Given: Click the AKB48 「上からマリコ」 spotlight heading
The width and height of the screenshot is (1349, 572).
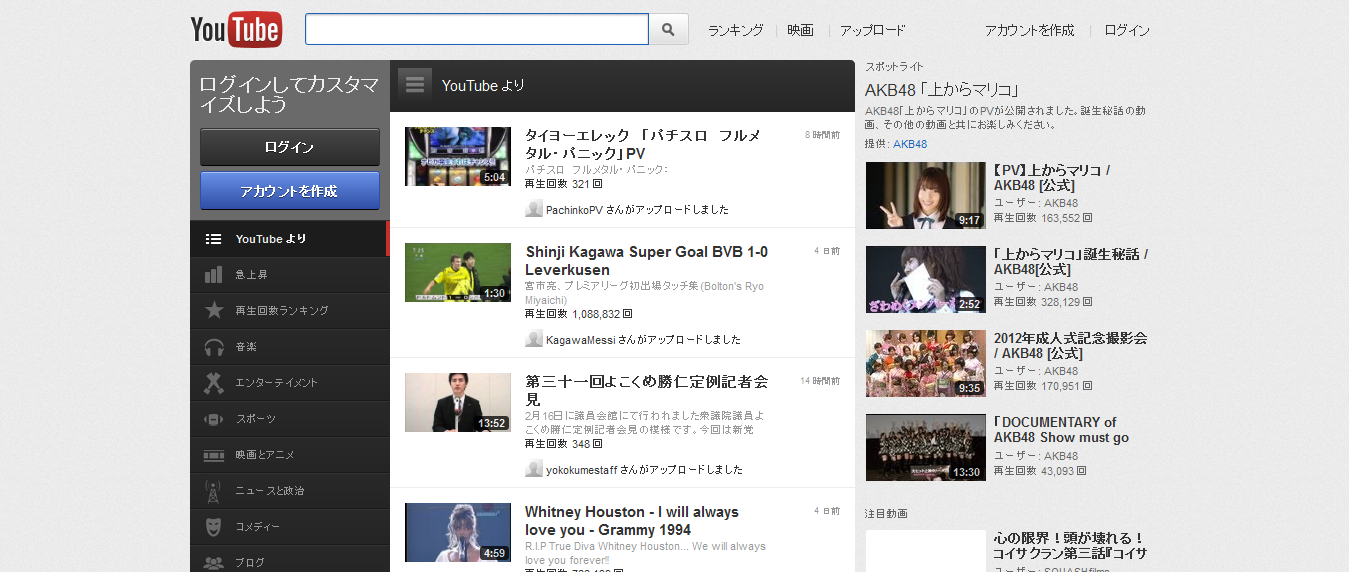Looking at the screenshot, I should 941,90.
